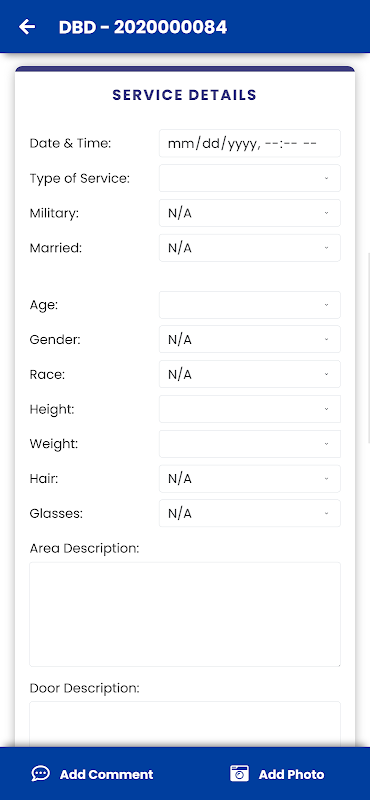Tap the Add Photo button label
Screen dimensions: 370x800
click(291, 774)
